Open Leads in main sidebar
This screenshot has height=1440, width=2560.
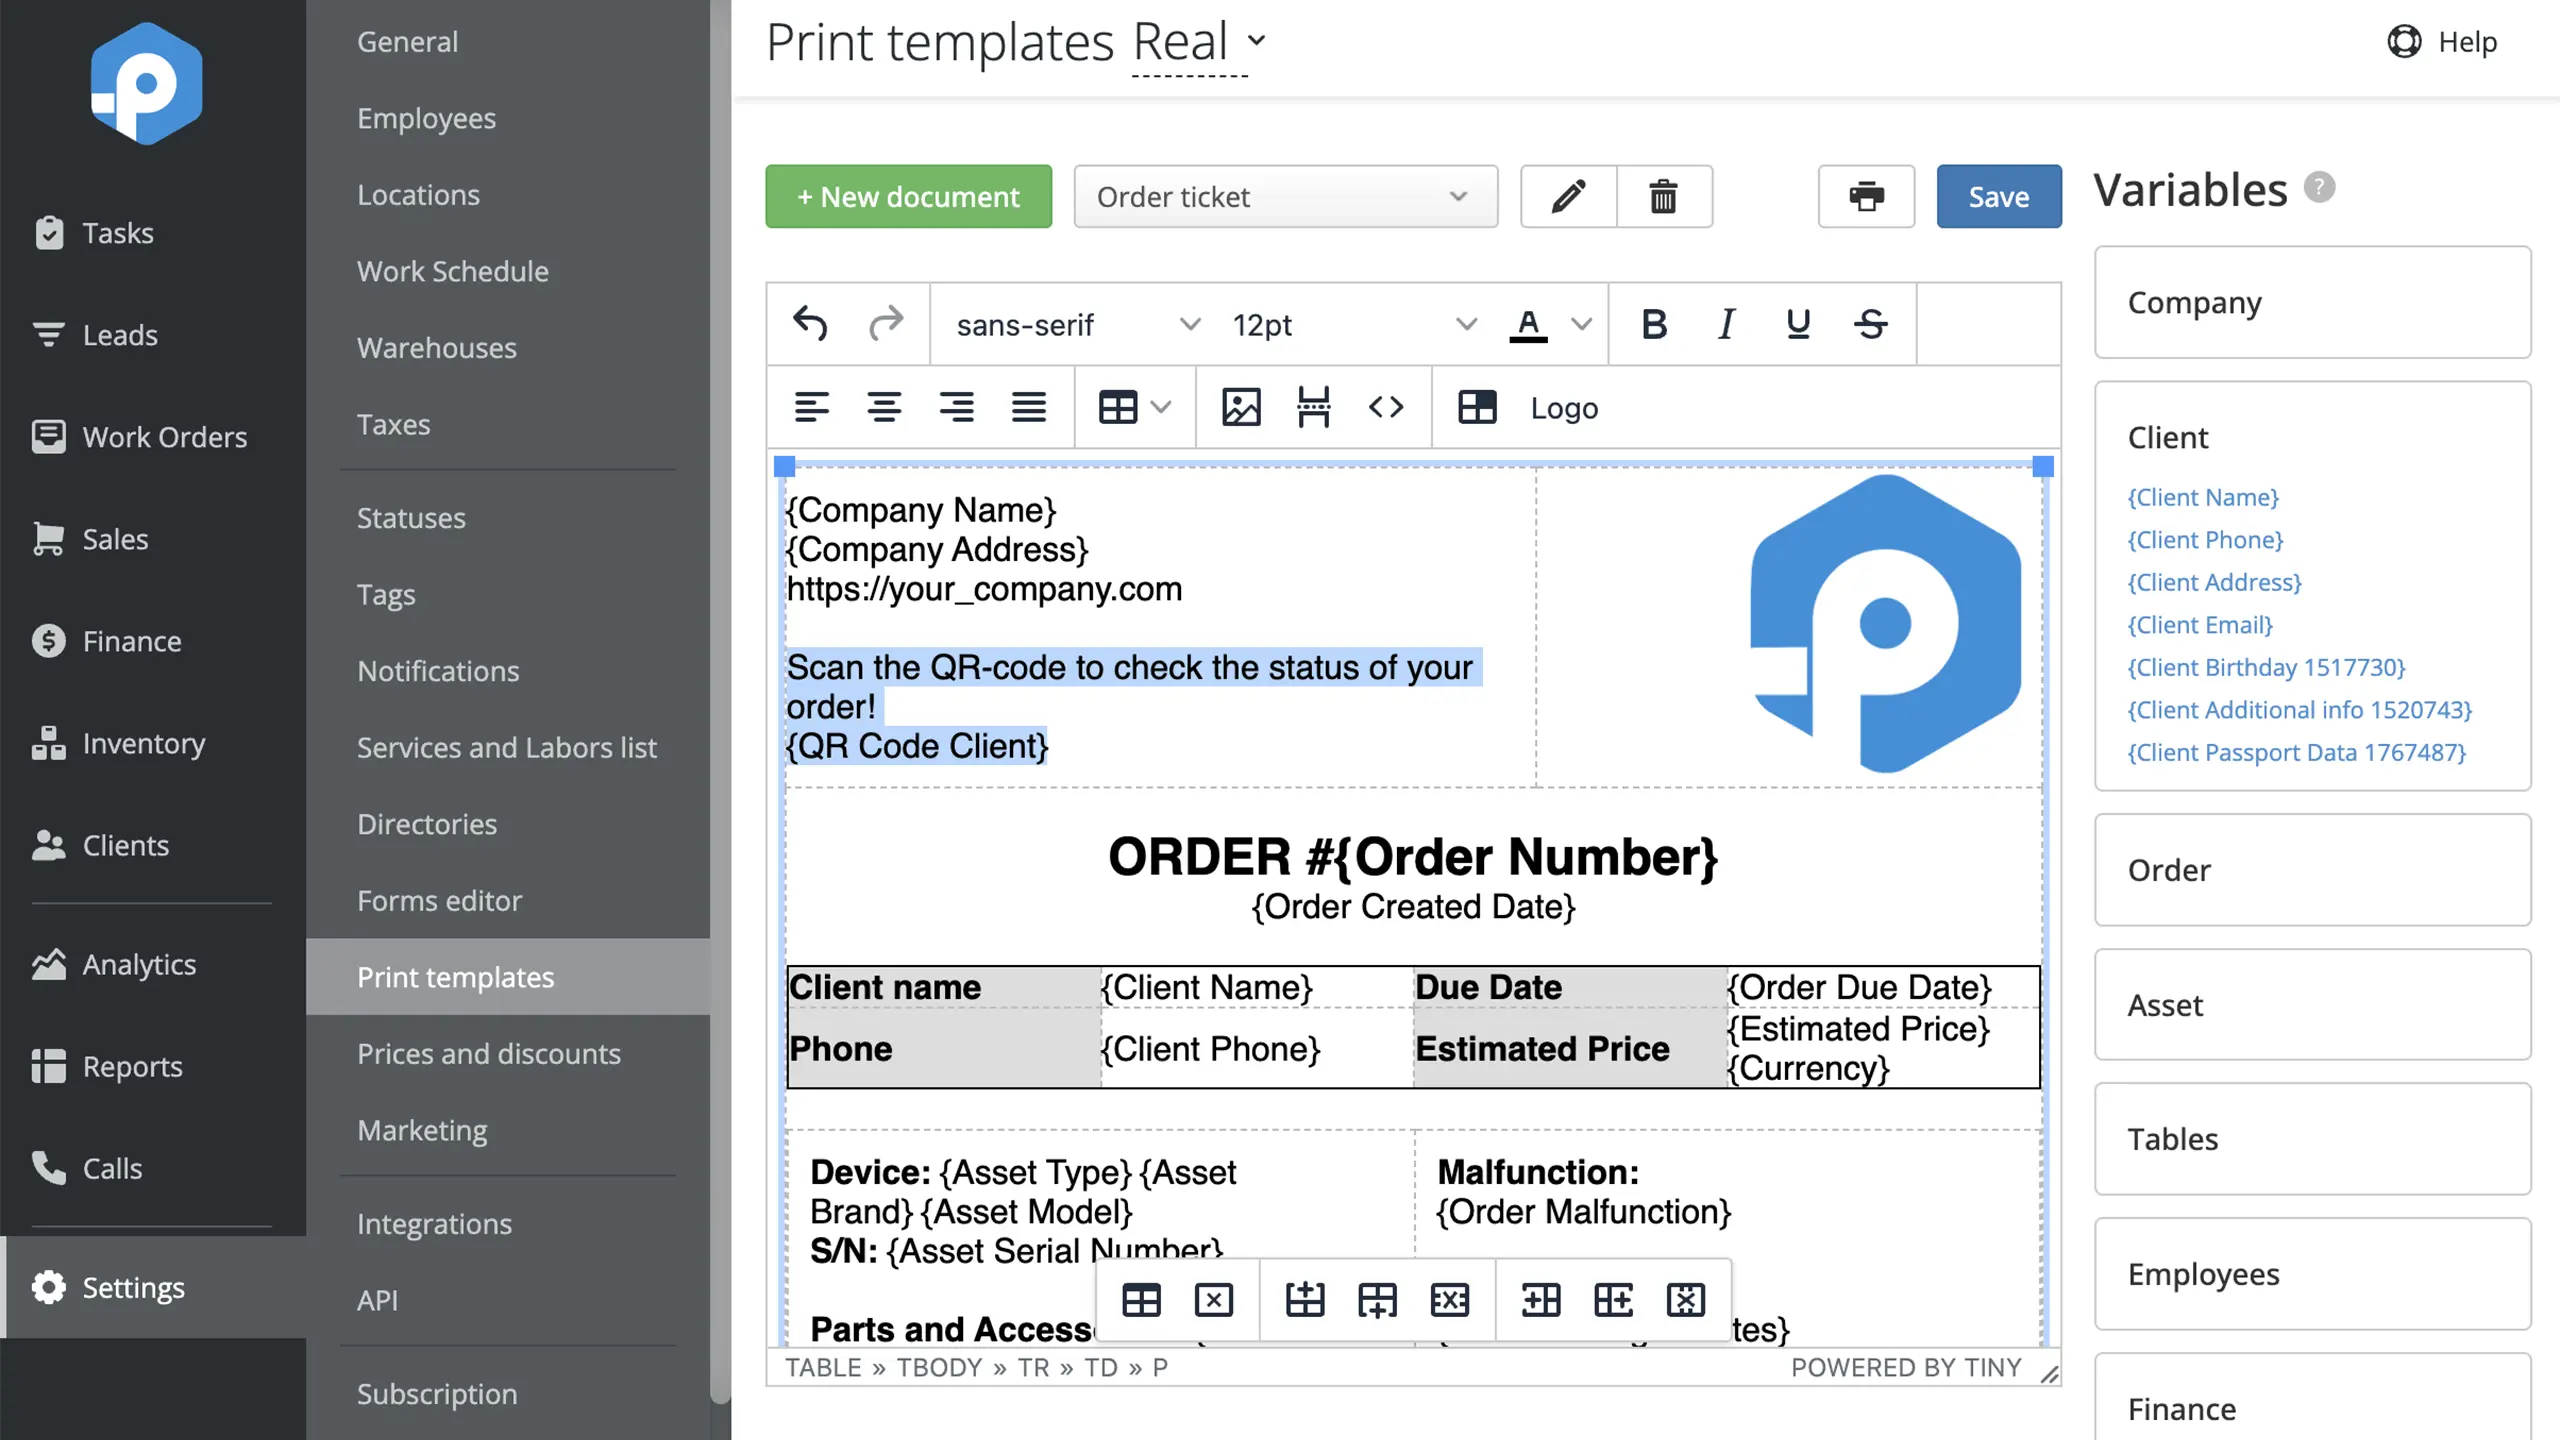(x=153, y=335)
